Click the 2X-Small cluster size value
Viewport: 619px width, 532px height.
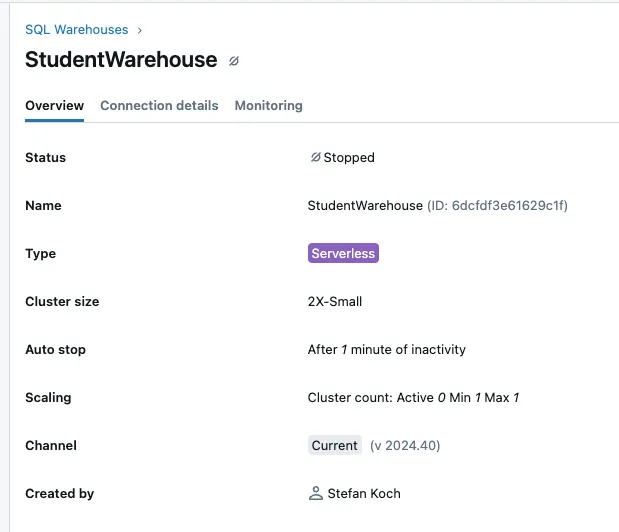click(x=335, y=301)
